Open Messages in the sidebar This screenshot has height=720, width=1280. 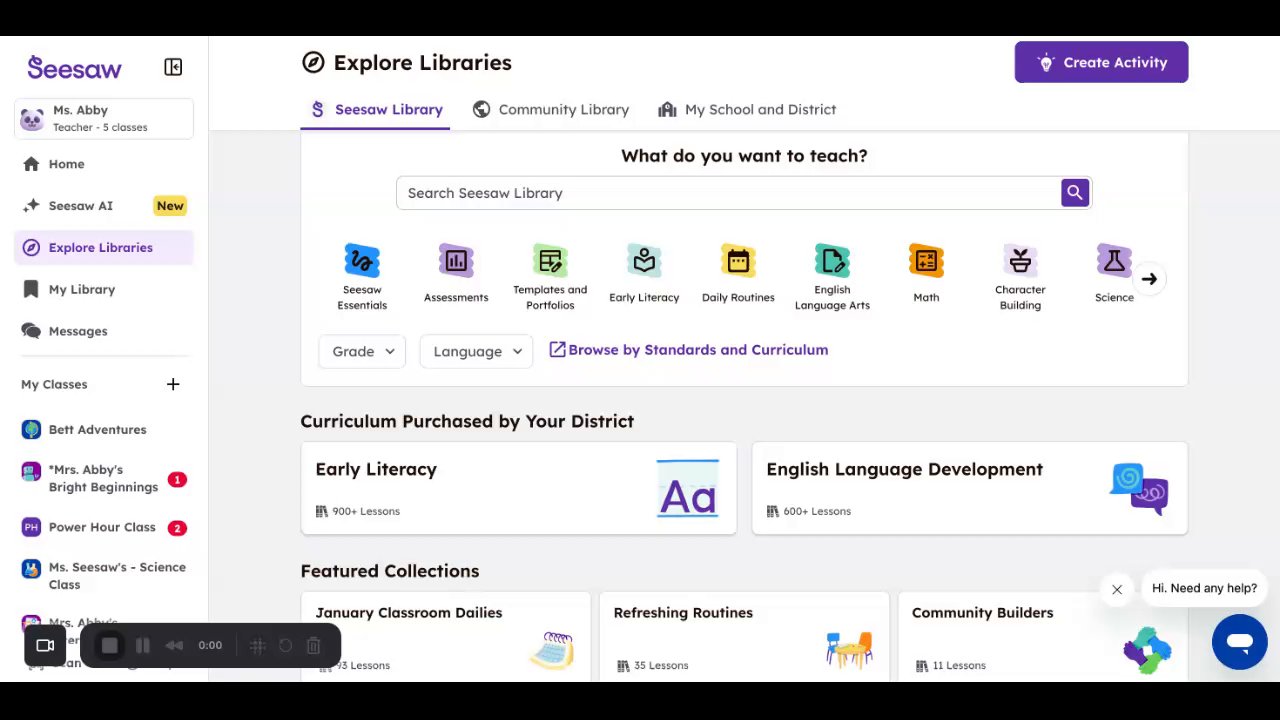pyautogui.click(x=104, y=331)
